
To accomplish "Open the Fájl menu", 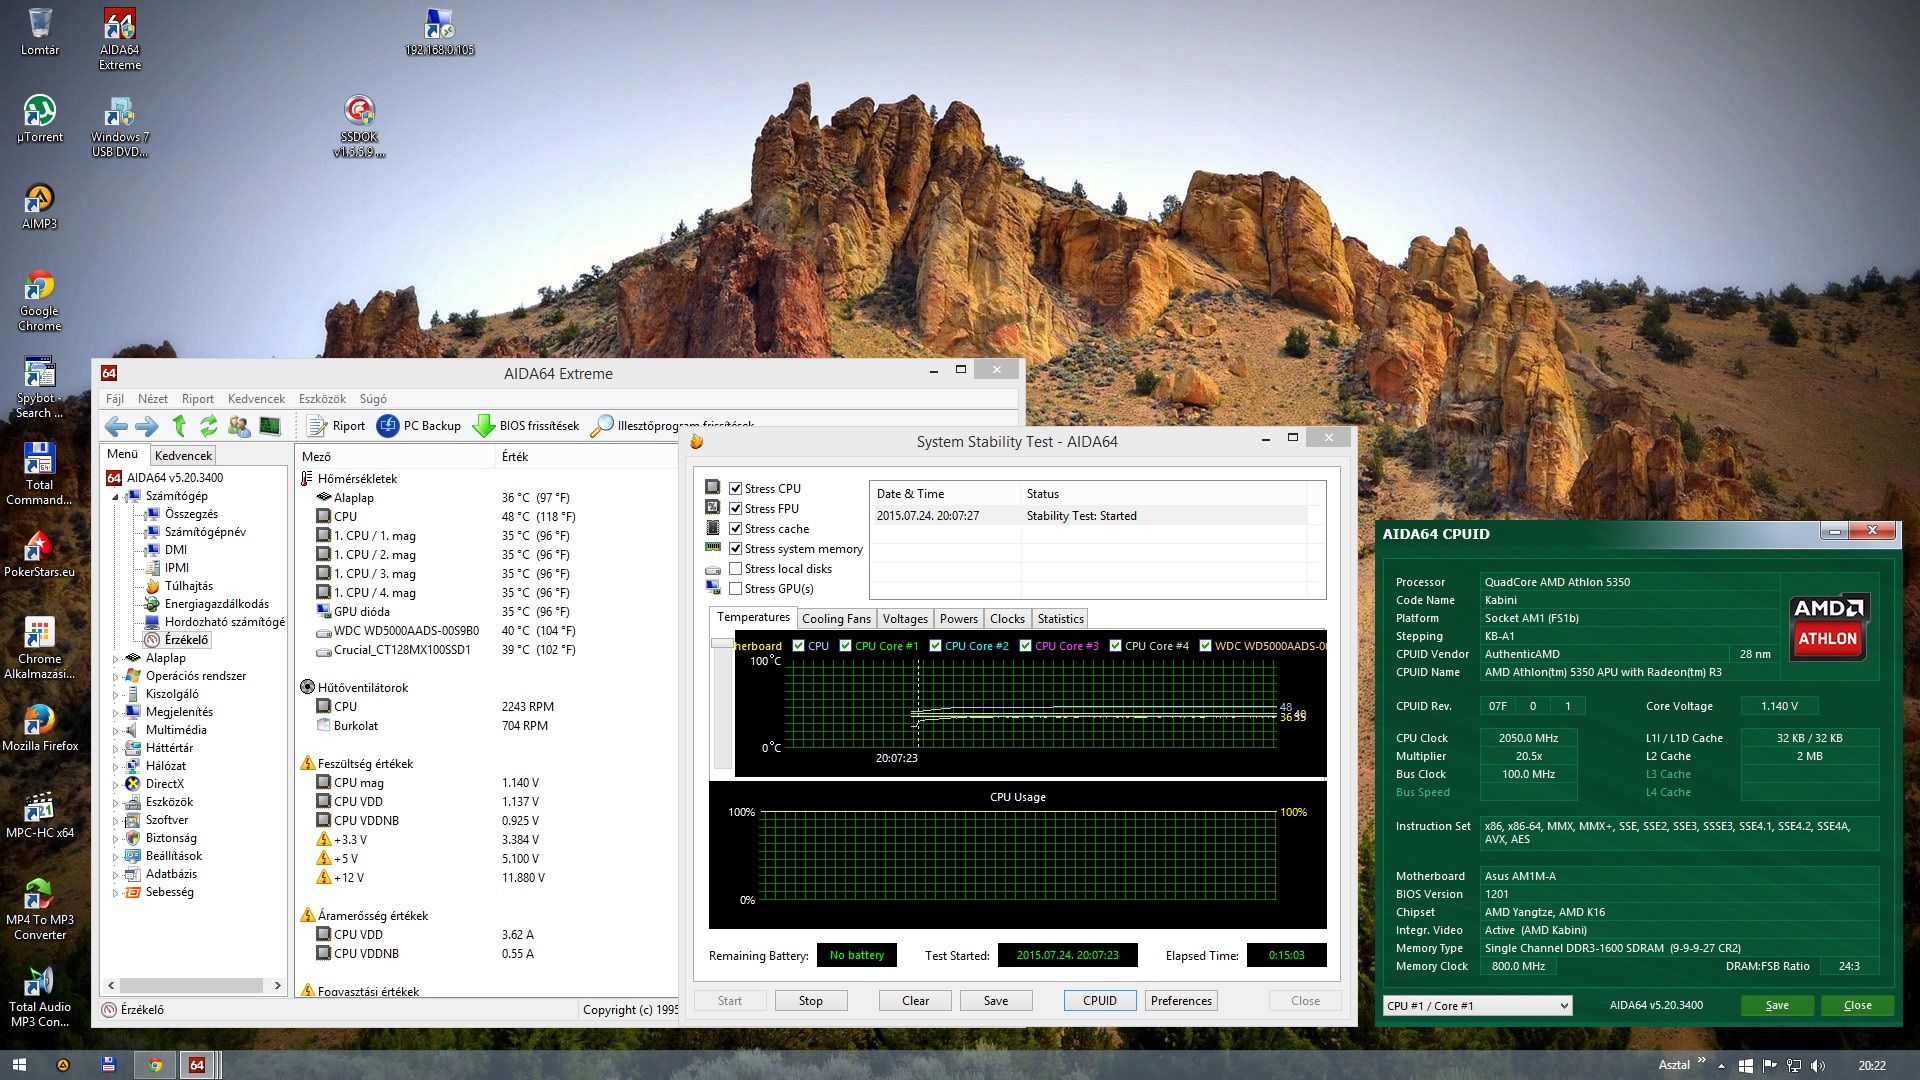I will tap(115, 399).
